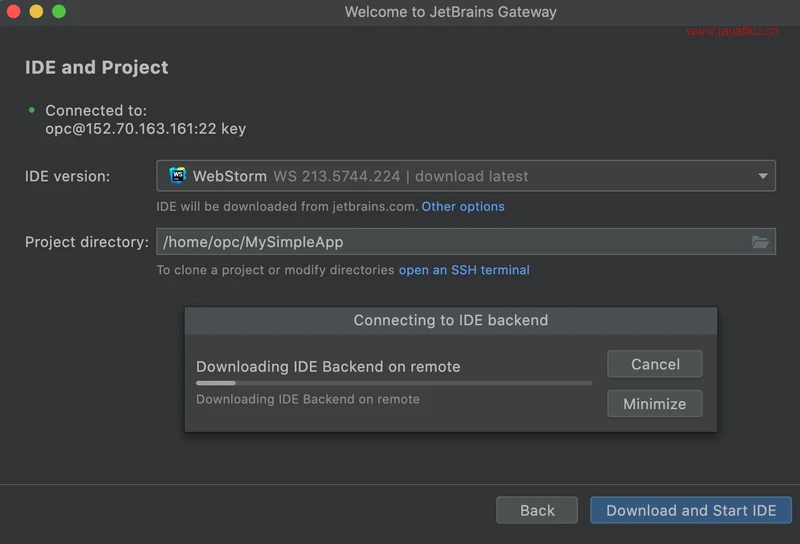This screenshot has width=800, height=544.
Task: Click the green zoom window button
Action: (59, 11)
